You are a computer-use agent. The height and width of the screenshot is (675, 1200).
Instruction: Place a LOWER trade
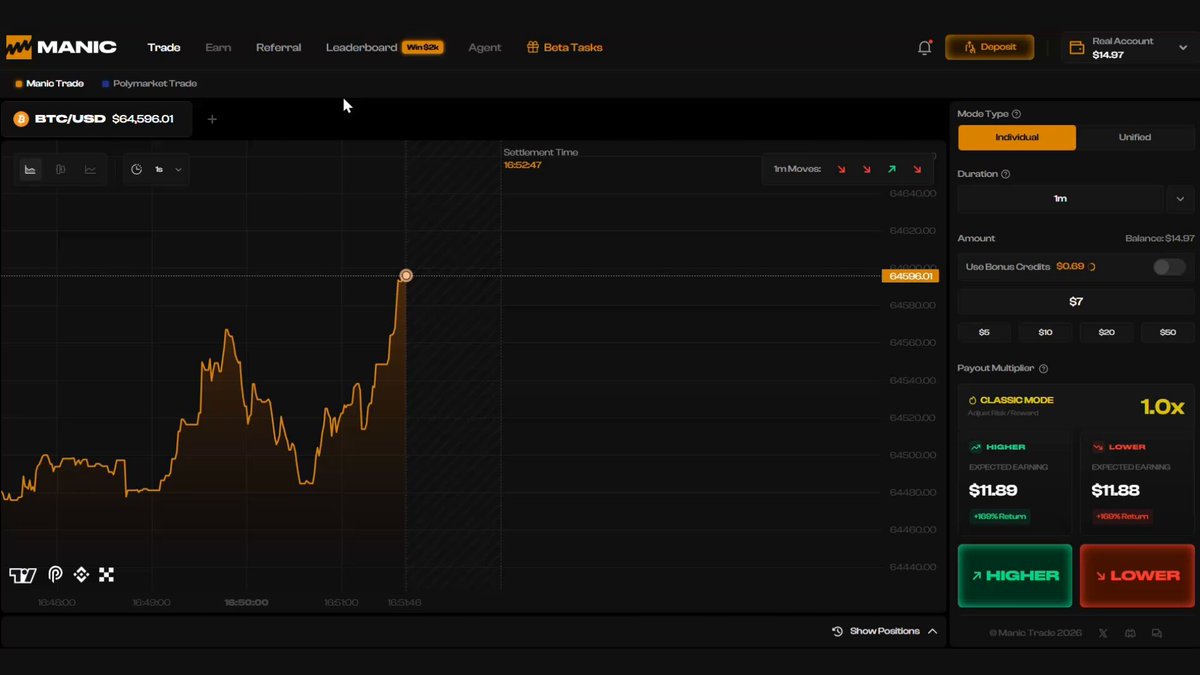click(1137, 576)
